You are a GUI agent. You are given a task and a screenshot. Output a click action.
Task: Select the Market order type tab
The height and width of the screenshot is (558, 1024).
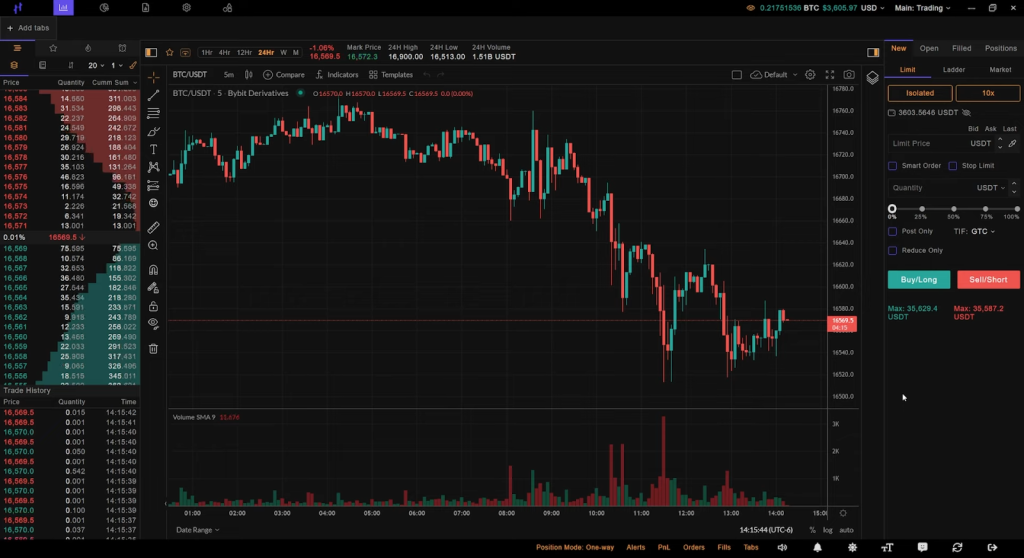pyautogui.click(x=1000, y=69)
